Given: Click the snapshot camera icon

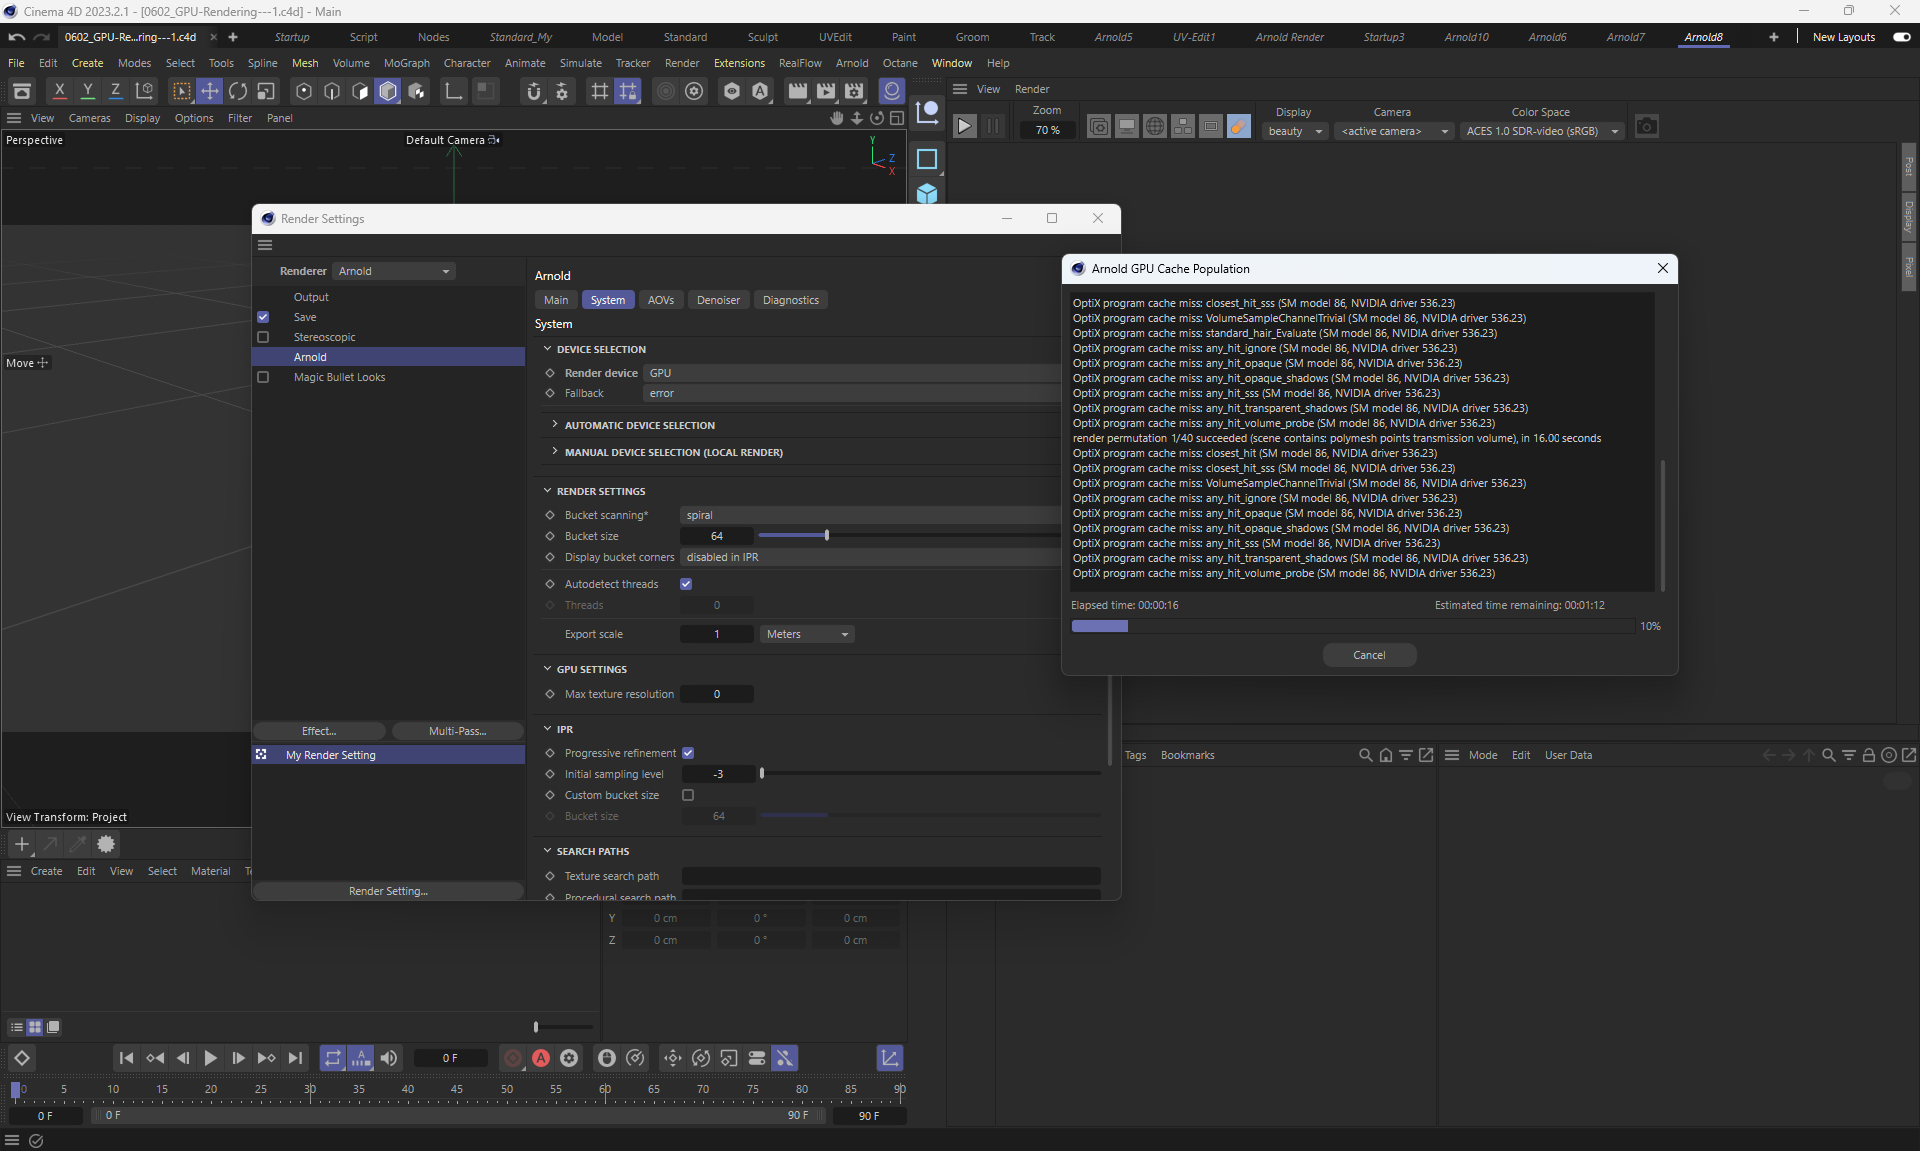Looking at the screenshot, I should [x=1646, y=127].
